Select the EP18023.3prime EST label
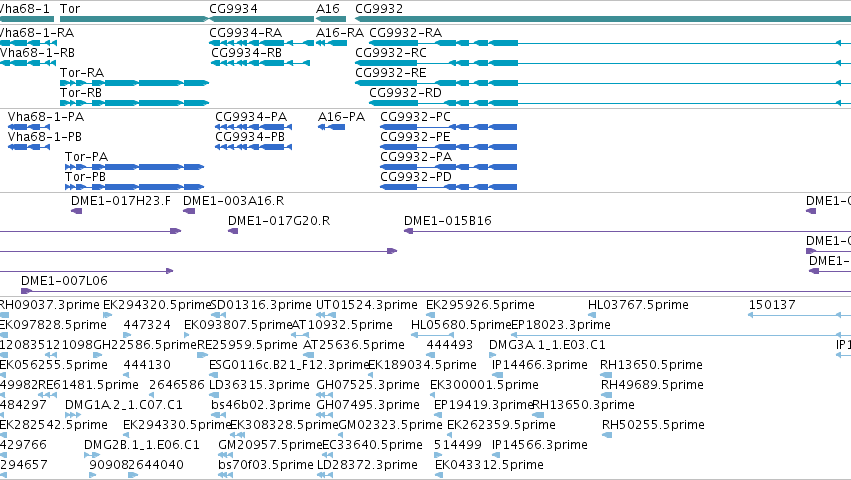The width and height of the screenshot is (851, 480). point(561,325)
